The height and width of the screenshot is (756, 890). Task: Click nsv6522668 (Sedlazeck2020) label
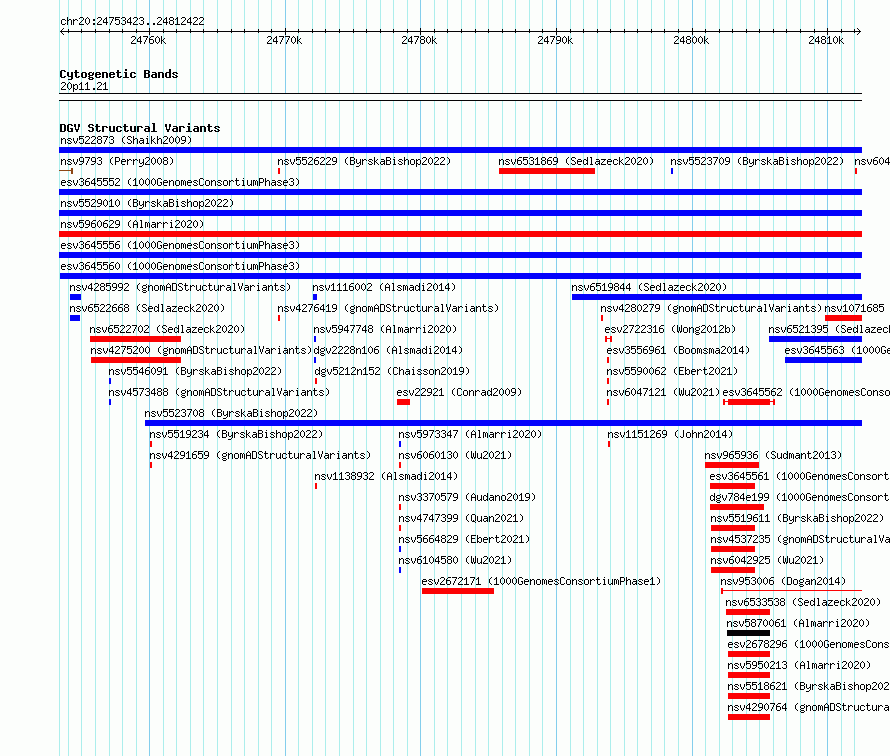pyautogui.click(x=147, y=308)
